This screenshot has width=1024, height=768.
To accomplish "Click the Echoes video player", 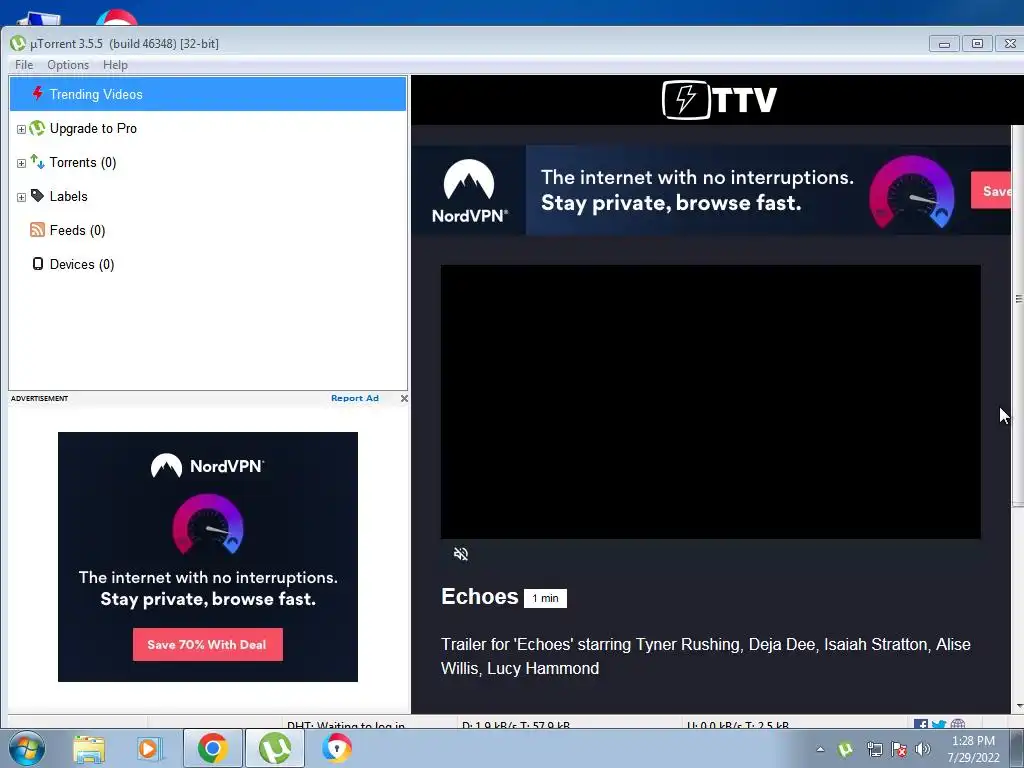I will 711,402.
